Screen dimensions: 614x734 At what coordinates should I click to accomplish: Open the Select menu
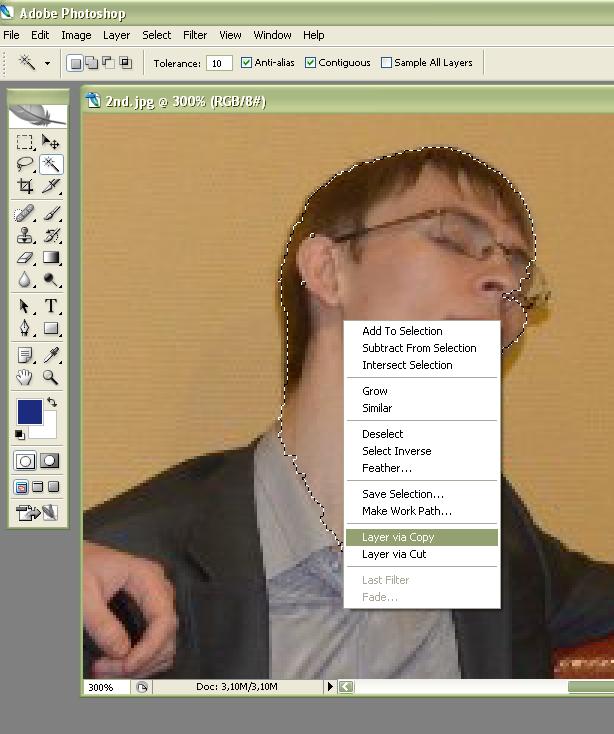pos(157,35)
